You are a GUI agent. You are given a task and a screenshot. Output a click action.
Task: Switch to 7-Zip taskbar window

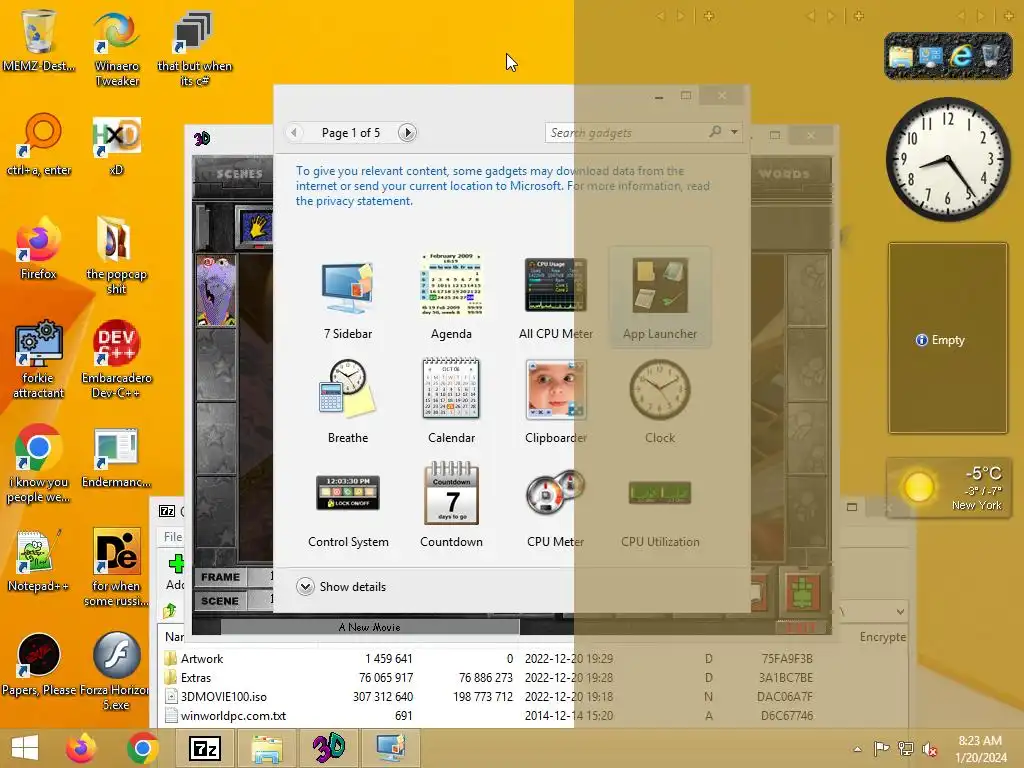coord(204,748)
